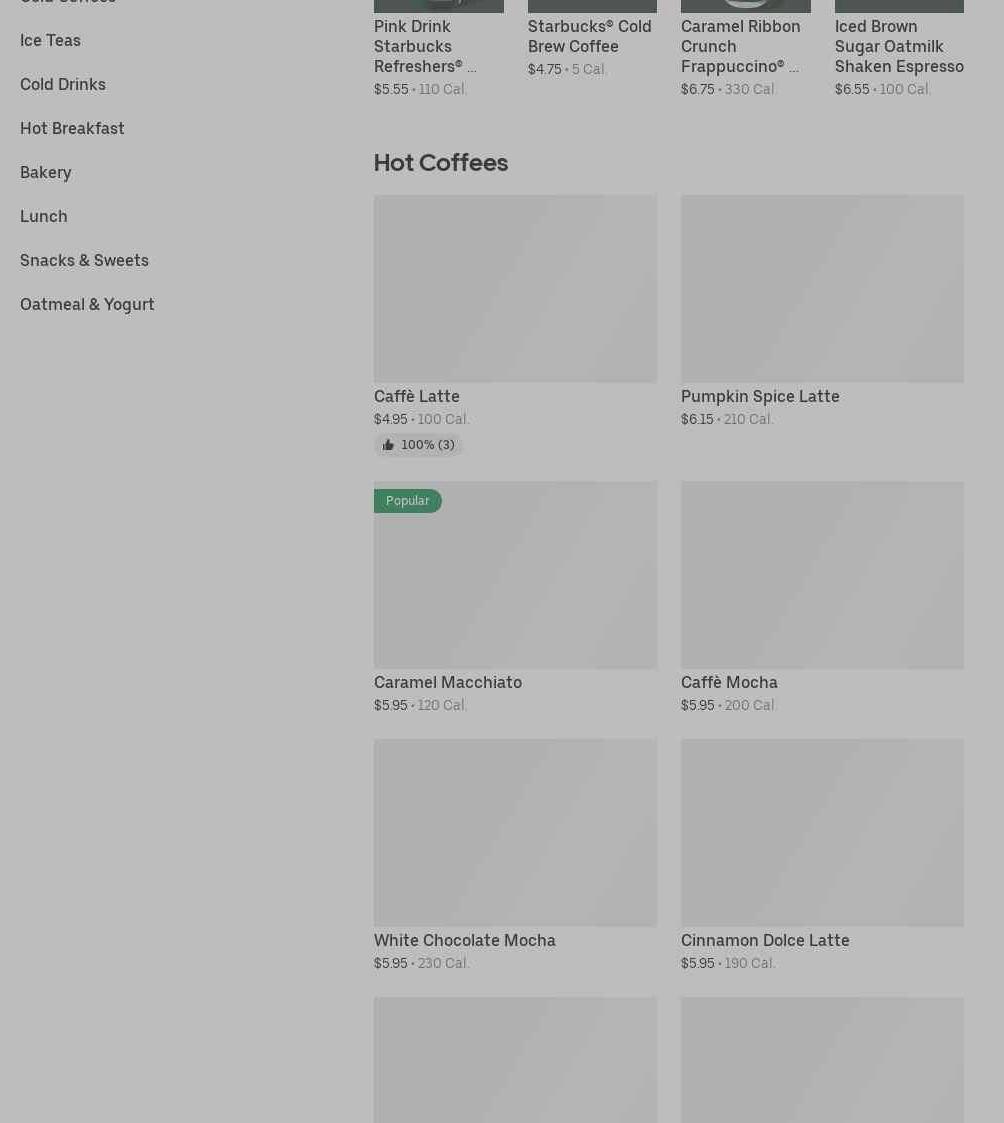The image size is (1004, 1123).
Task: Select the Snacks & Sweets category
Action: [x=84, y=260]
